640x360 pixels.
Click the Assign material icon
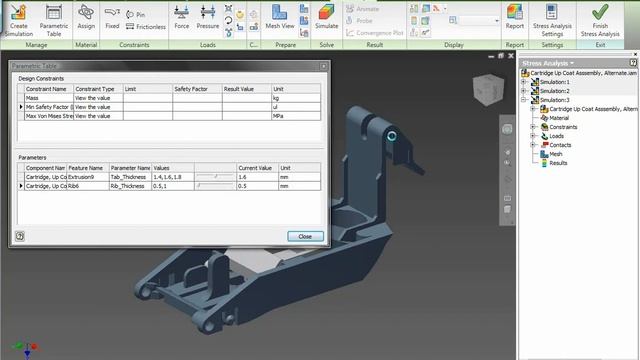tap(86, 12)
